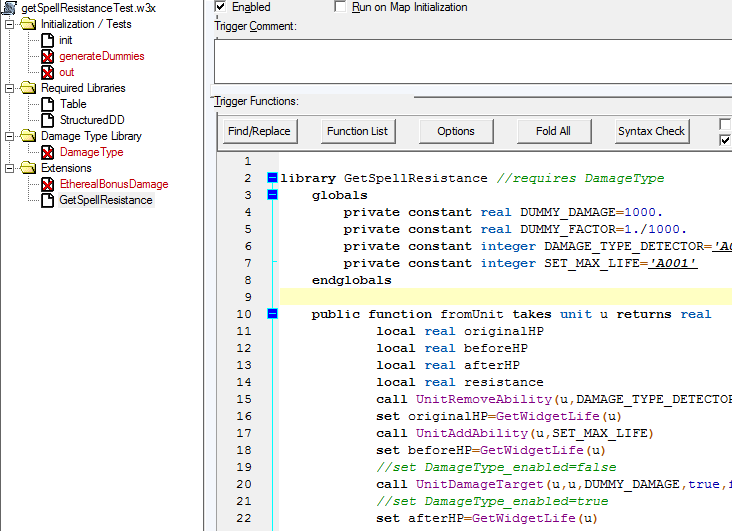Click the Fold All button

[x=554, y=131]
